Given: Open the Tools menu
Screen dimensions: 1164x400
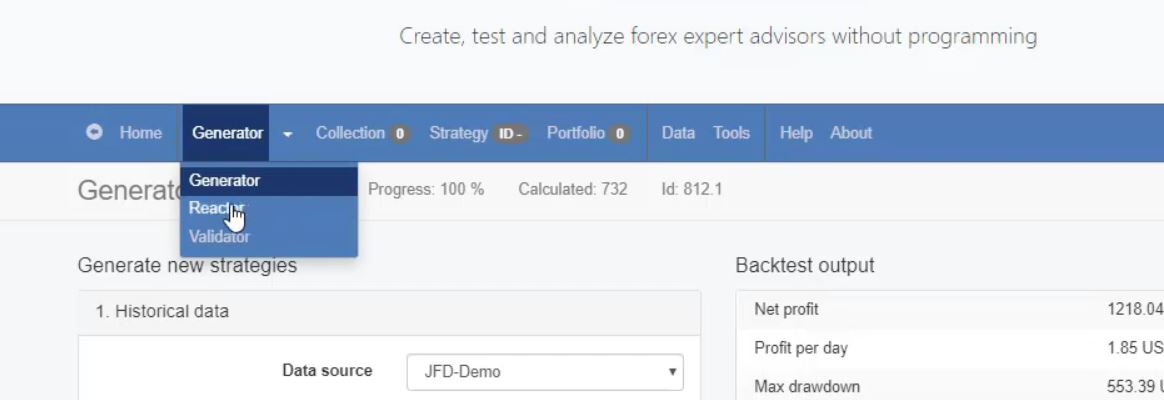Looking at the screenshot, I should [731, 133].
